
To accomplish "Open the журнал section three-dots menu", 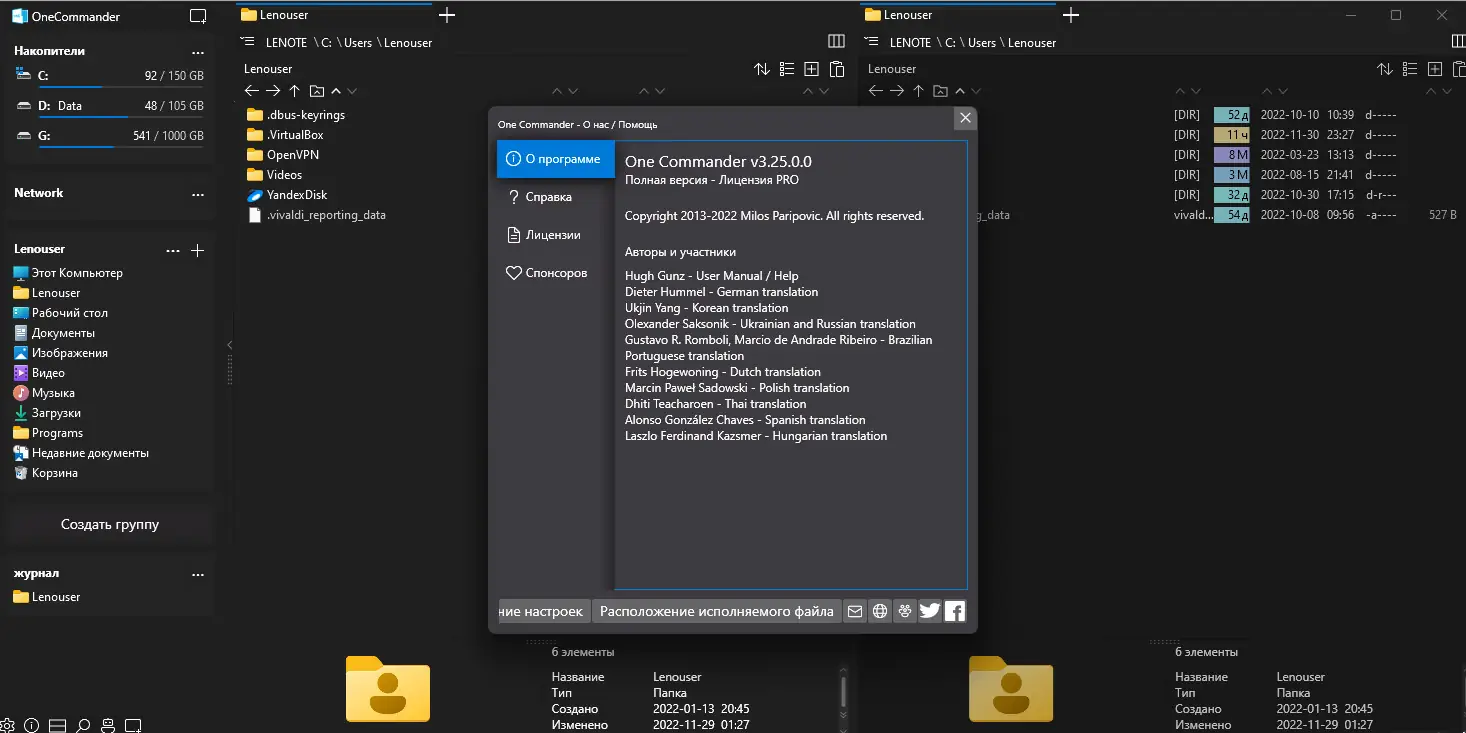I will click(x=198, y=574).
